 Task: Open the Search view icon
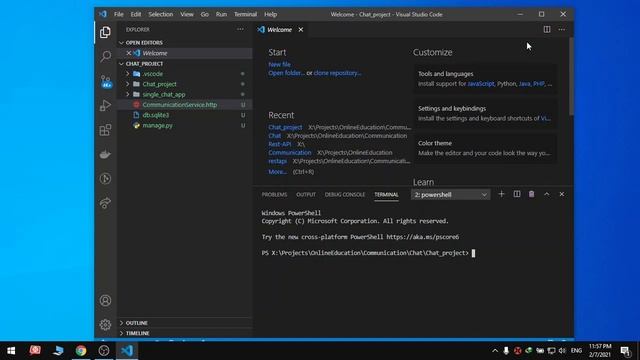105,56
